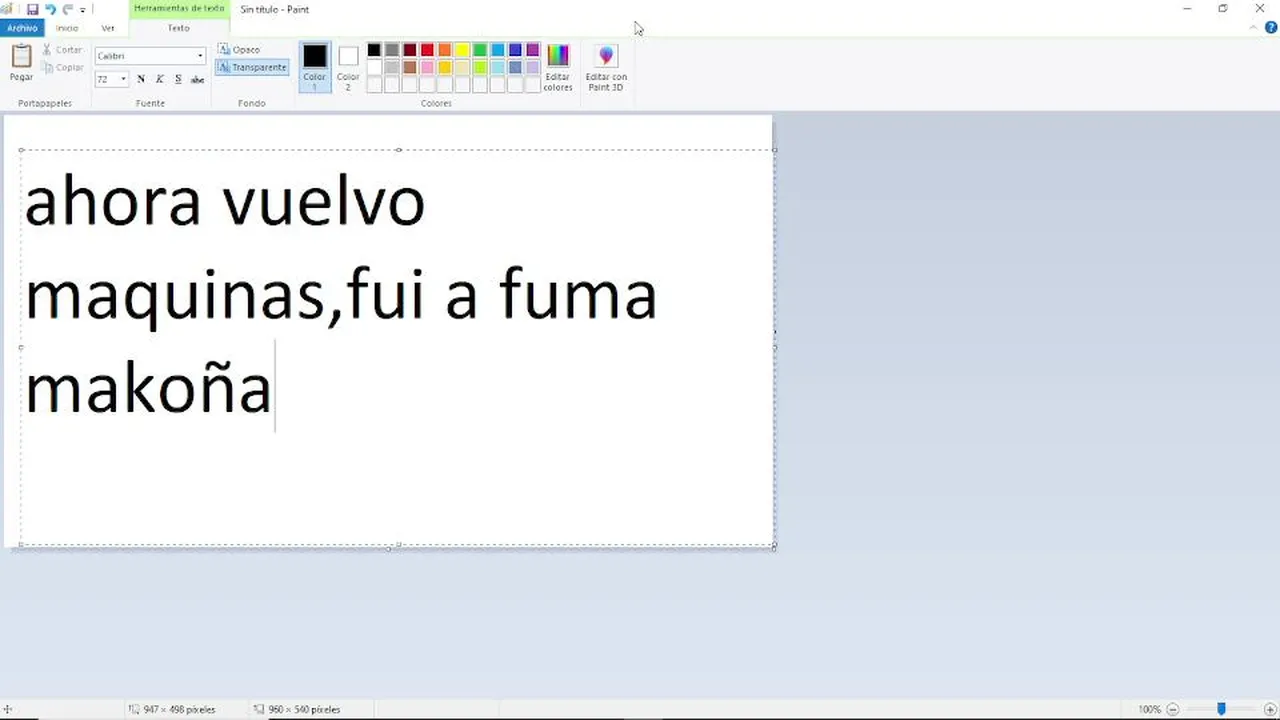
Task: Click the 947 × 498 píxeles selection size
Action: (179, 709)
